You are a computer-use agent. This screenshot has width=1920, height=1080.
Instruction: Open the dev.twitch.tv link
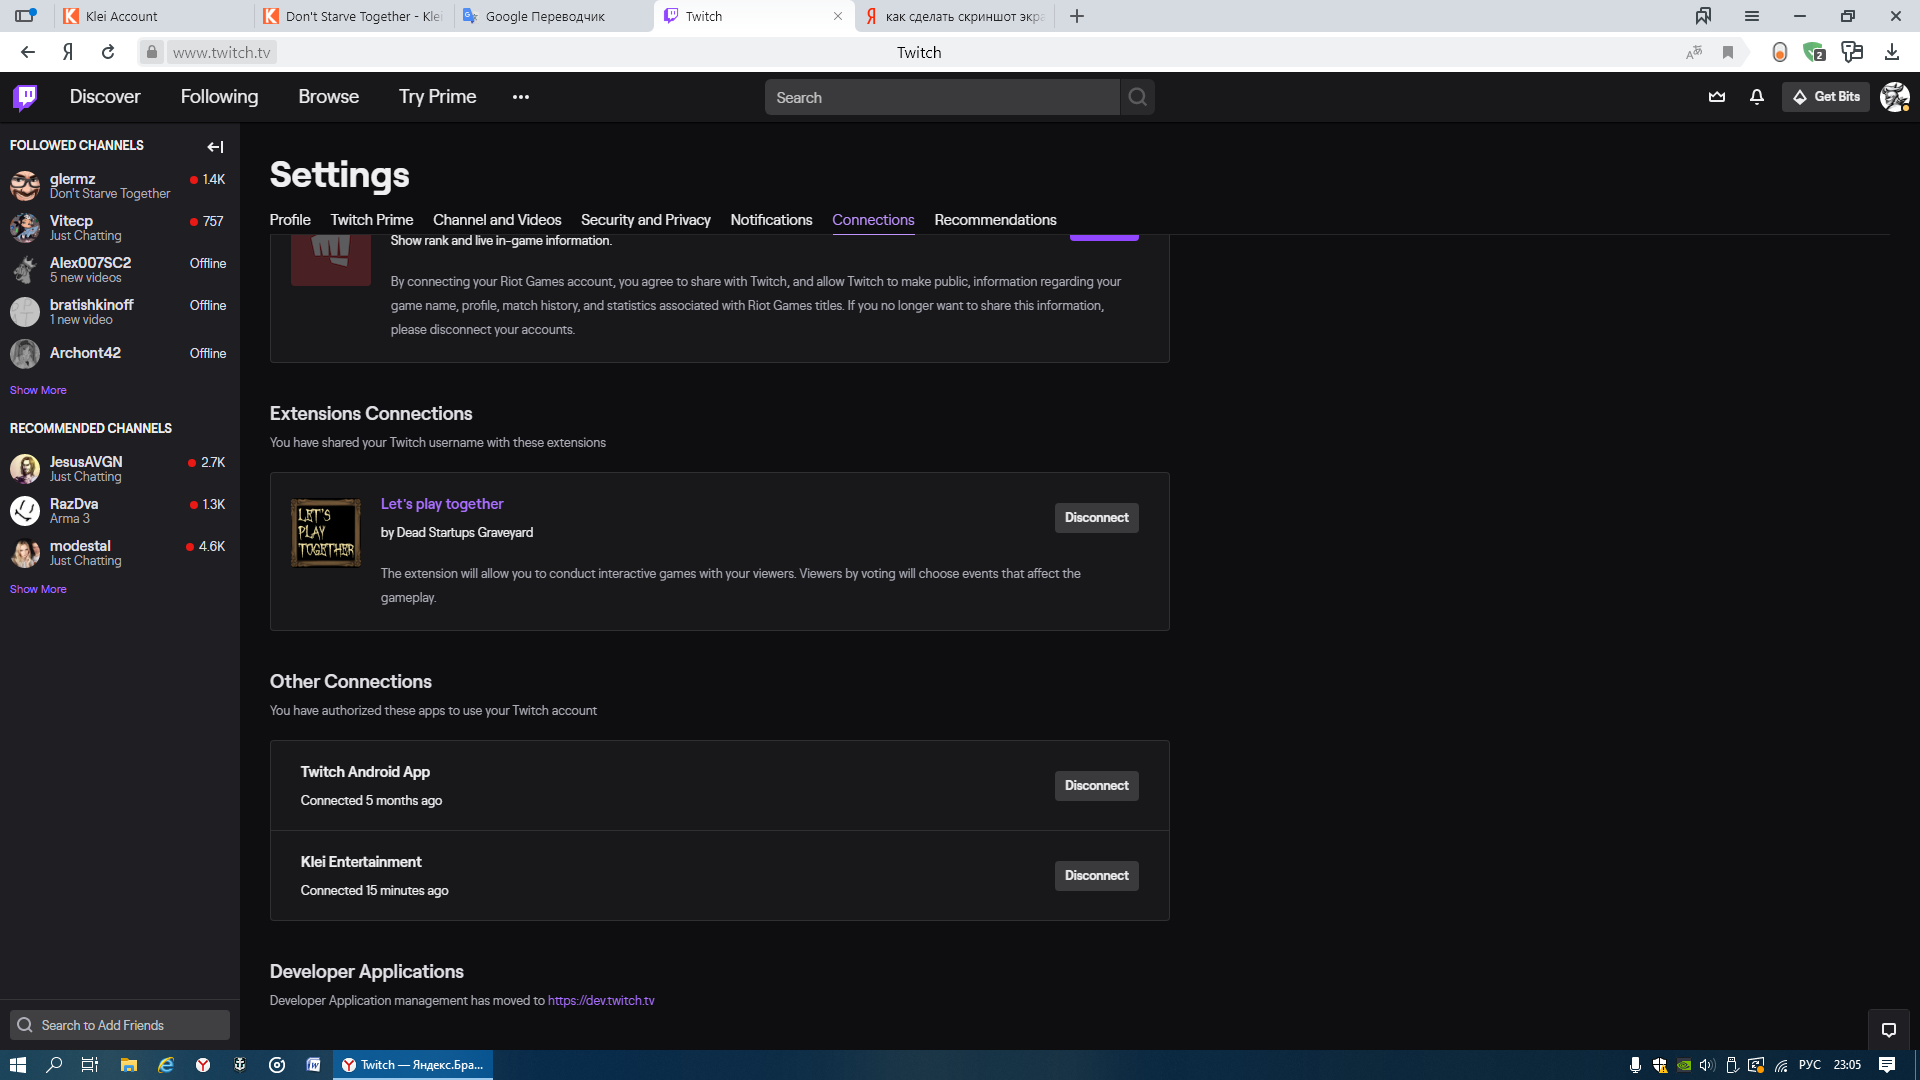click(601, 1001)
